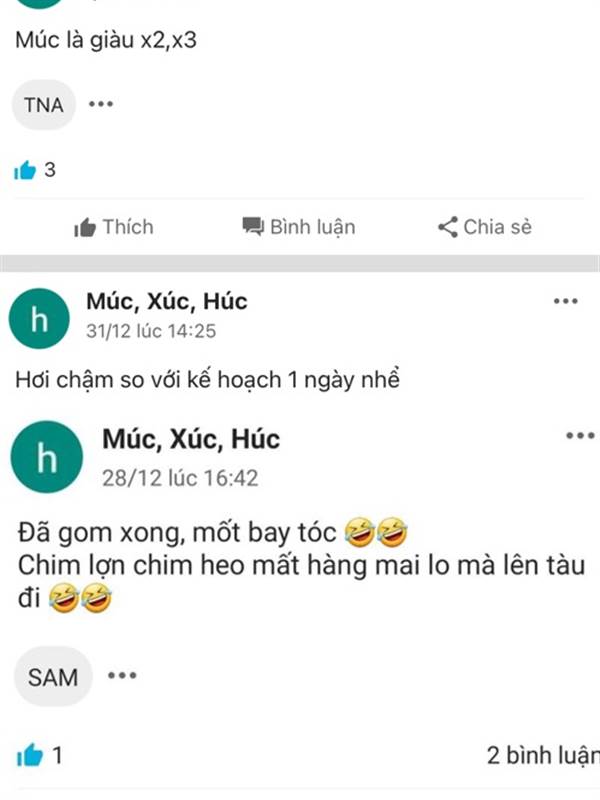Open options dots beside TNA tag

[x=101, y=104]
